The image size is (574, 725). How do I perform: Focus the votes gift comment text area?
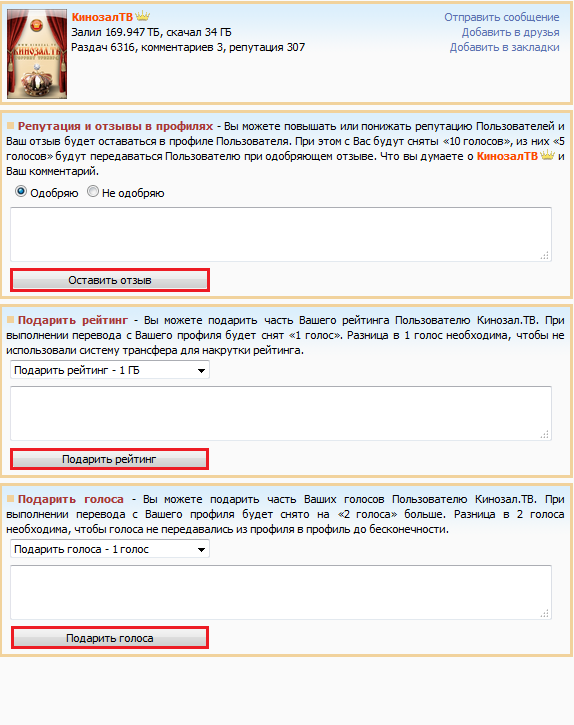(x=281, y=592)
